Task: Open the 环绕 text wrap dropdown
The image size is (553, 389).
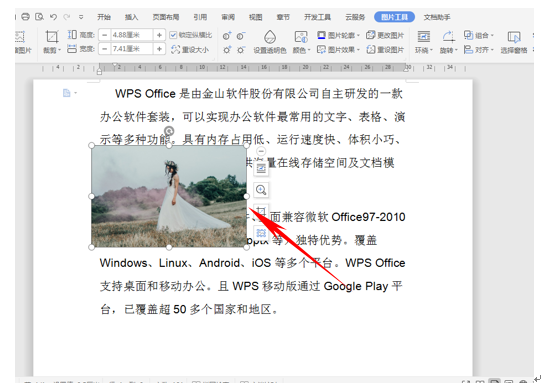Action: point(424,50)
